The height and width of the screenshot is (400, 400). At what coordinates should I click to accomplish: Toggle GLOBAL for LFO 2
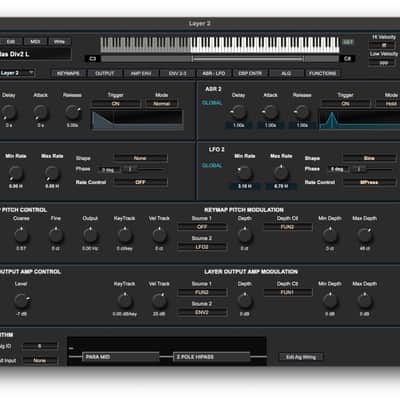coord(212,166)
